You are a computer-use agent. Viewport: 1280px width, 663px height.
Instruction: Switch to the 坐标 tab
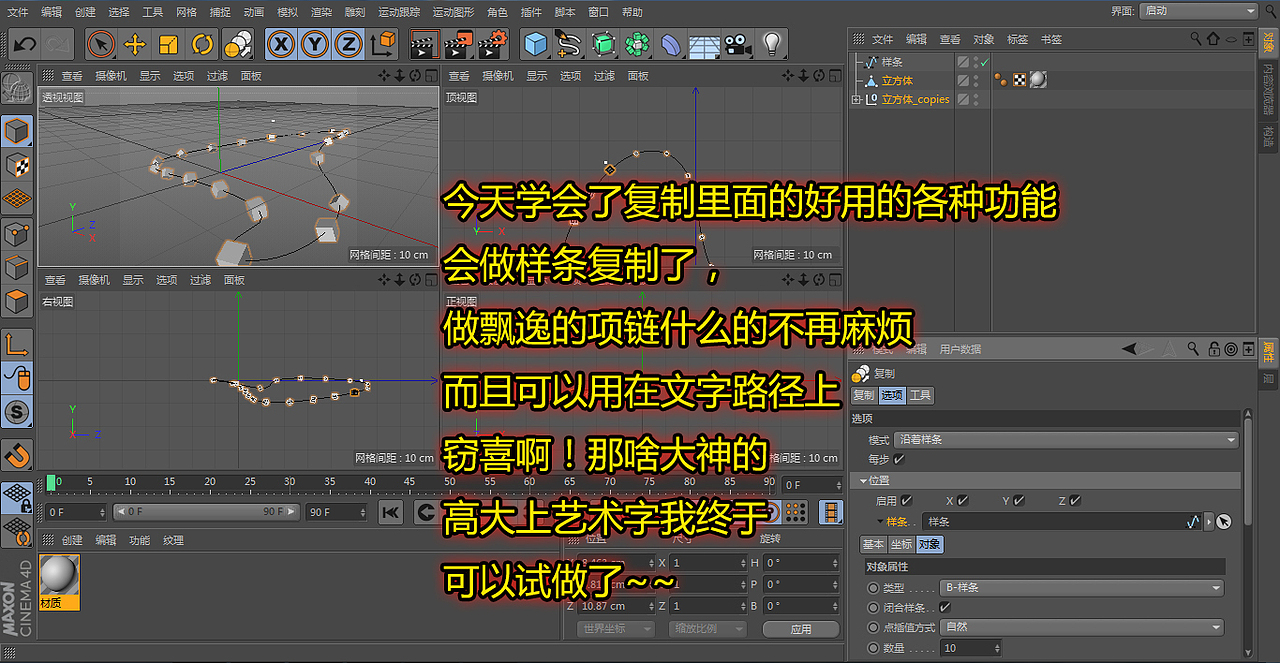click(x=901, y=545)
